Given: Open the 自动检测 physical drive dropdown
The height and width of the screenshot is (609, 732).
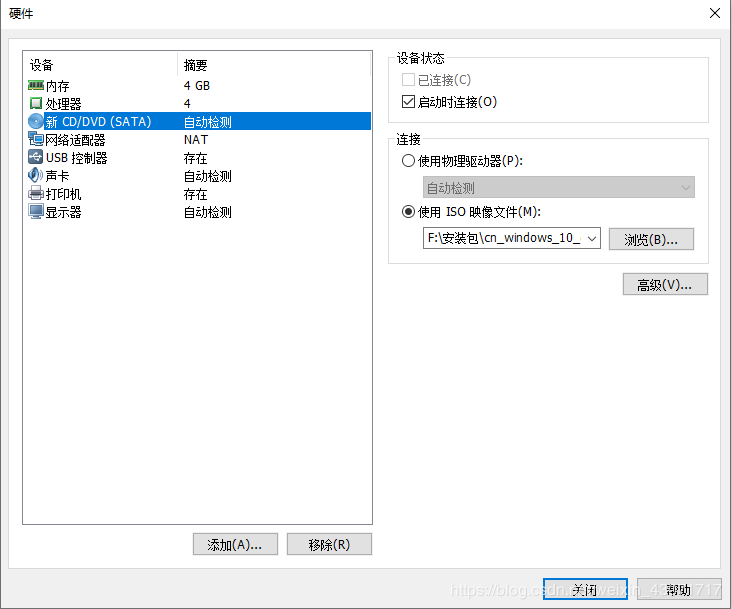Looking at the screenshot, I should 558,188.
